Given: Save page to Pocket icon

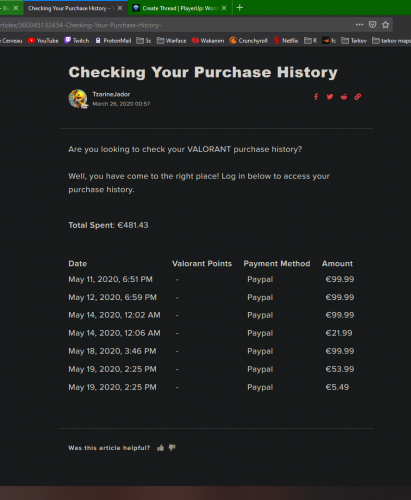Looking at the screenshot, I should pos(373,25).
